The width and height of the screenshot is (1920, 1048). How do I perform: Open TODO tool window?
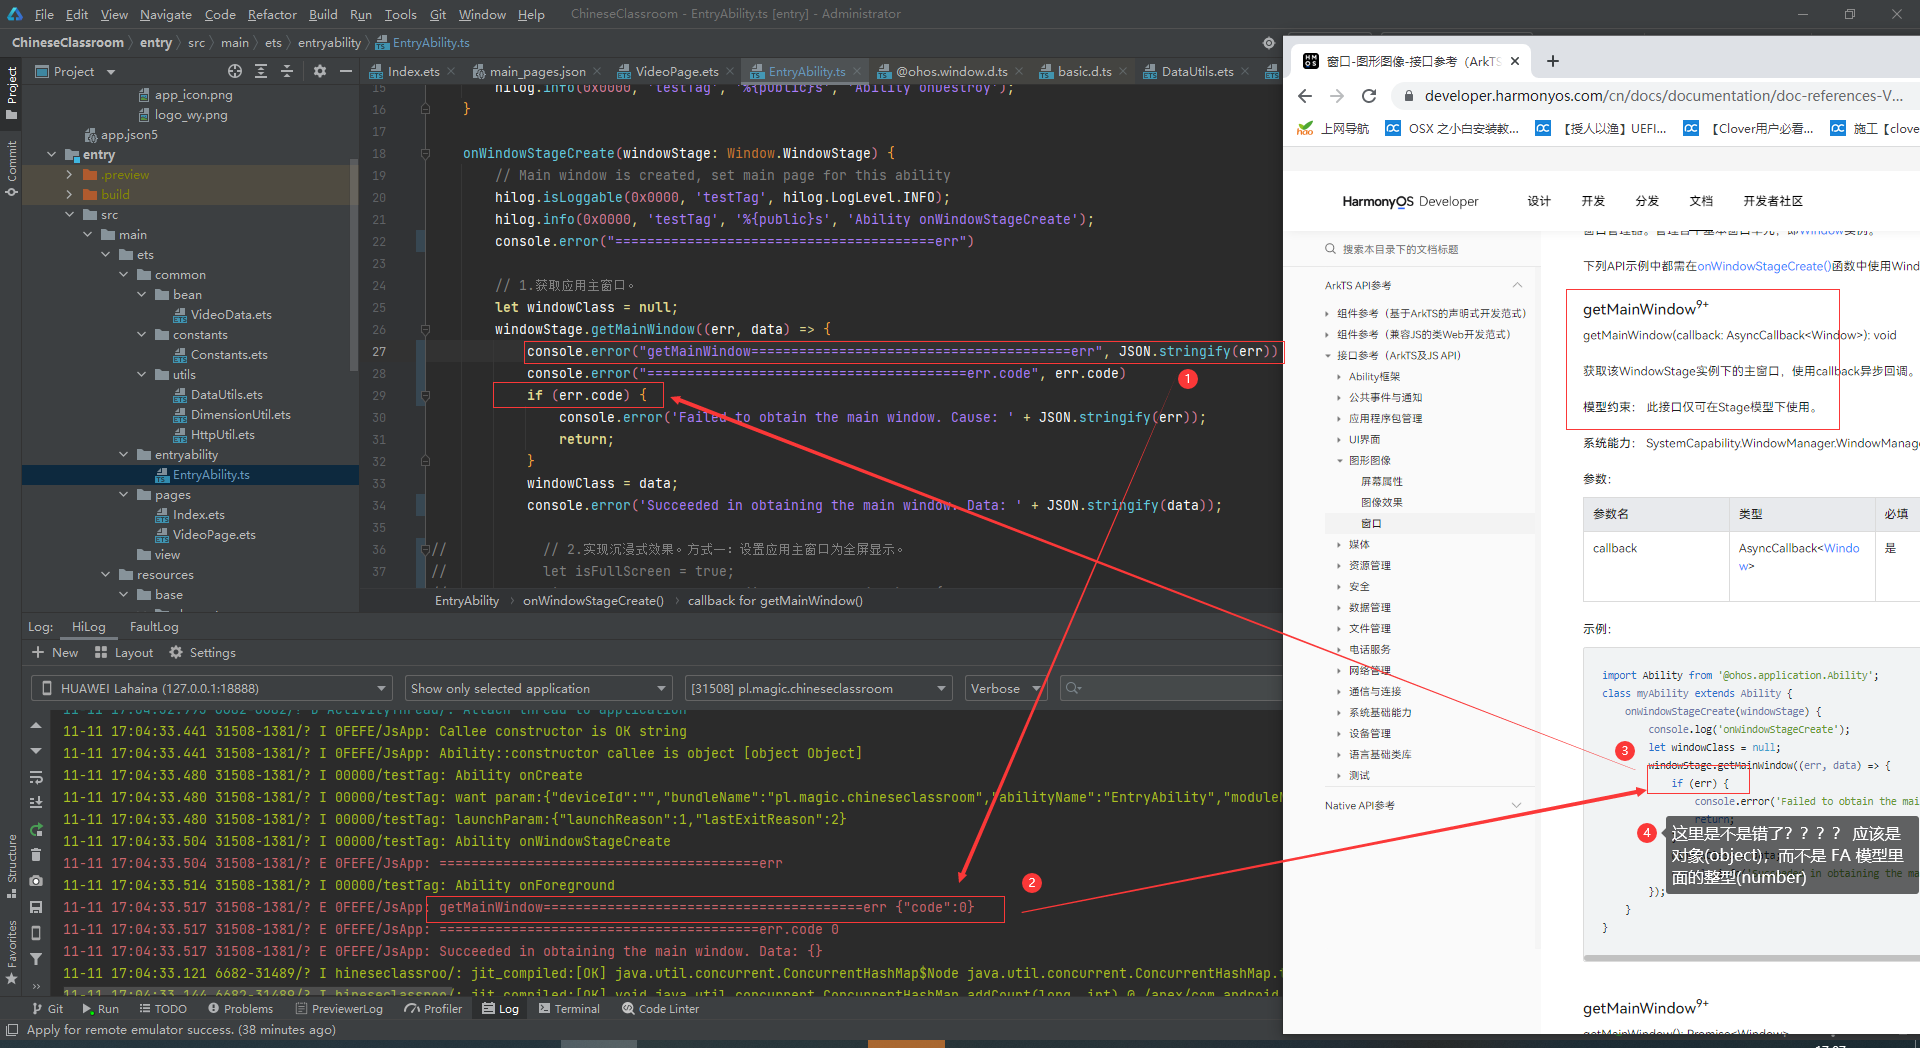pos(163,1009)
